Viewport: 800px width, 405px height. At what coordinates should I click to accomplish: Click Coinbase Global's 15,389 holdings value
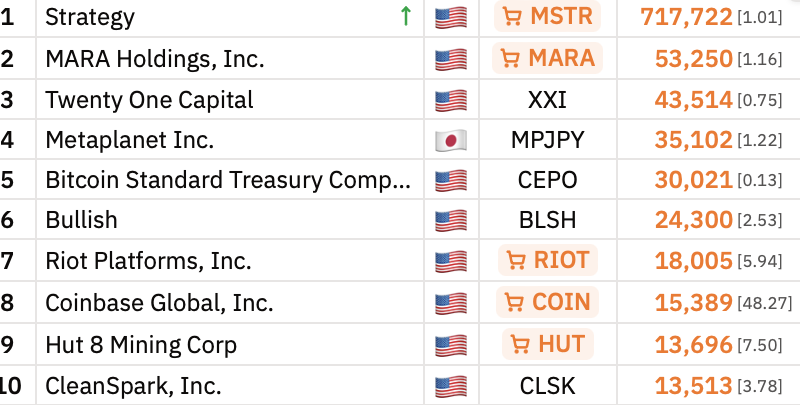(694, 303)
